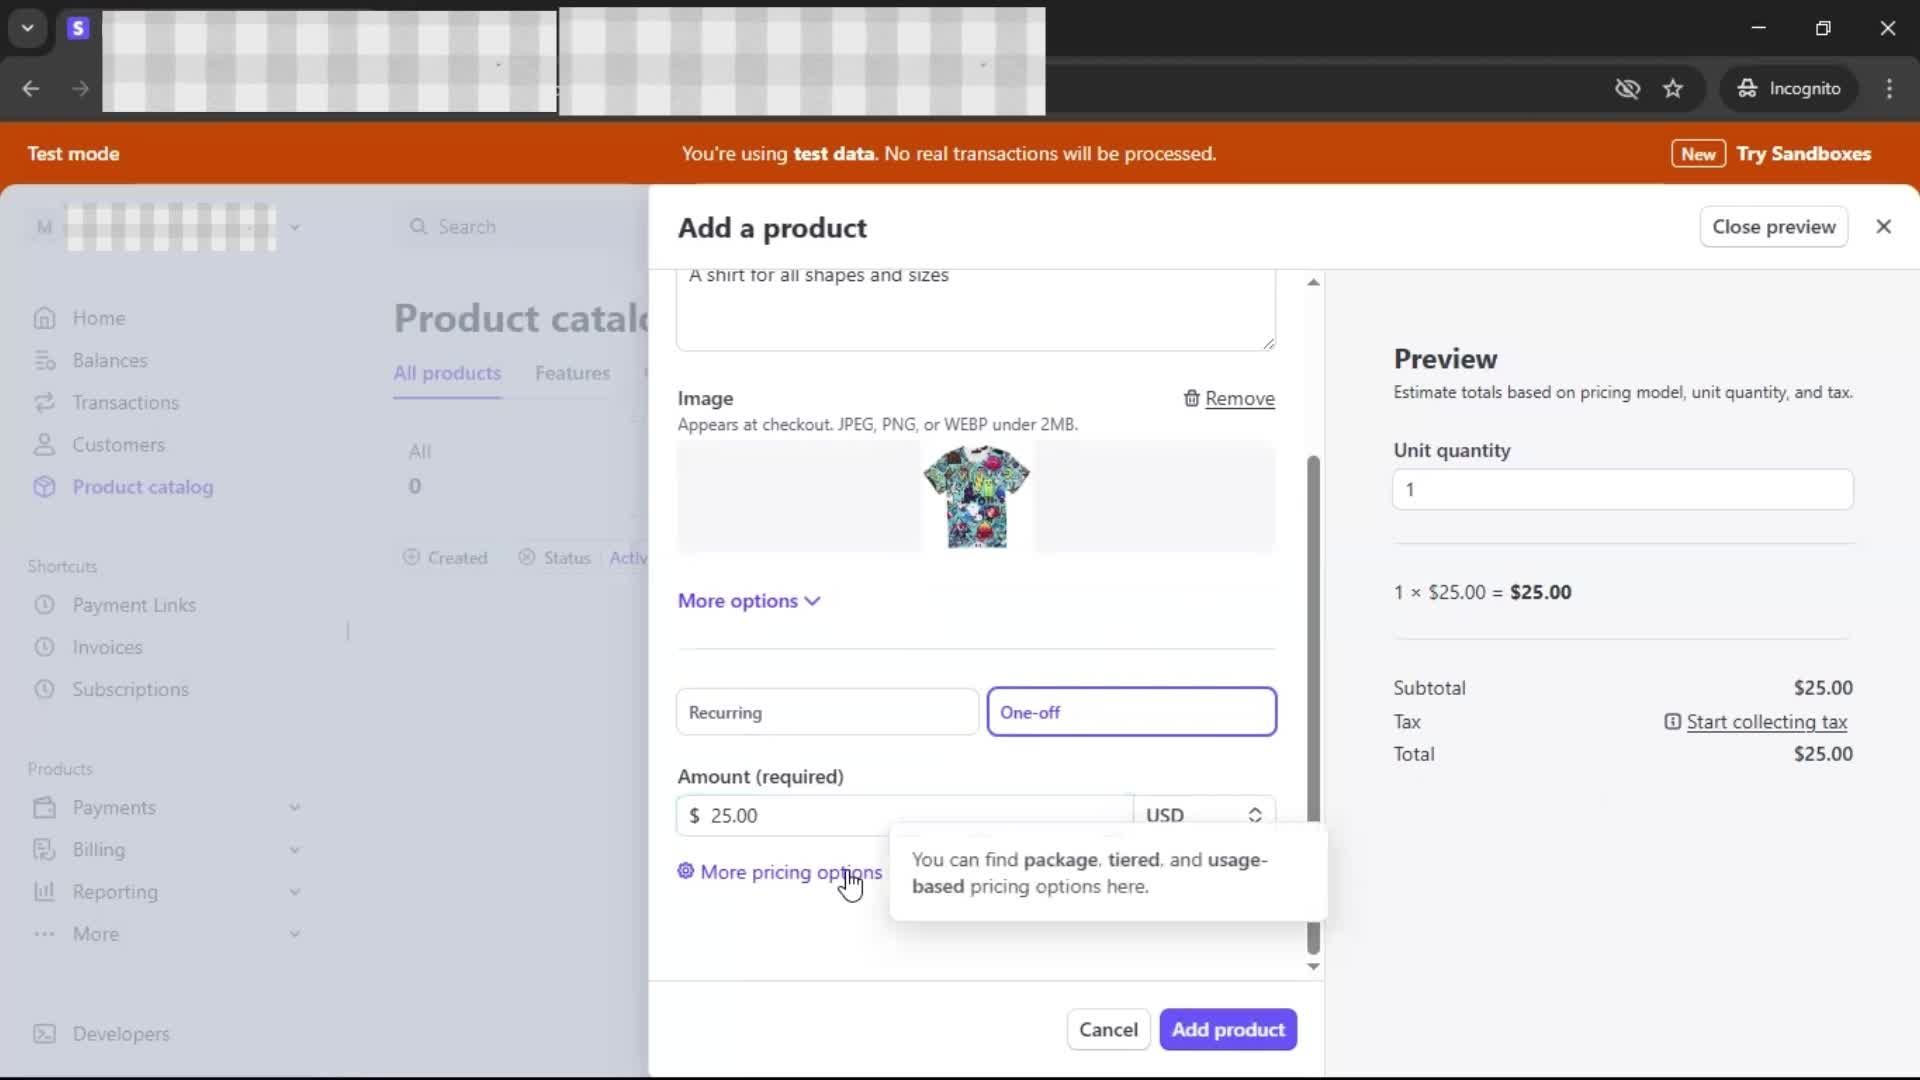1920x1080 pixels.
Task: Open the Balances sidebar icon
Action: pos(44,360)
